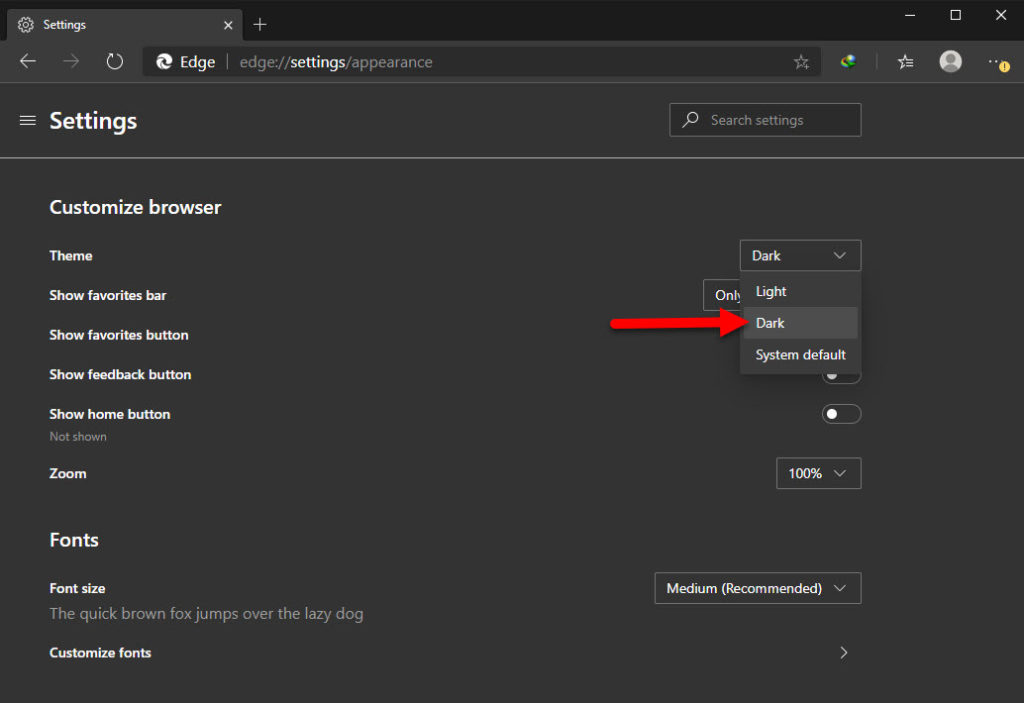Viewport: 1024px width, 703px height.
Task: Toggle the Show feedback button switch
Action: (841, 374)
